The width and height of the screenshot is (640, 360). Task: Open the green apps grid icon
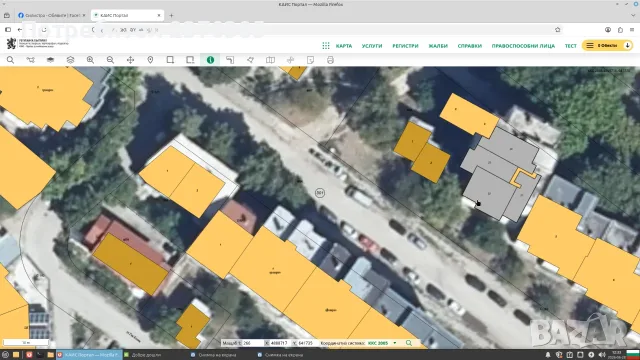326,46
